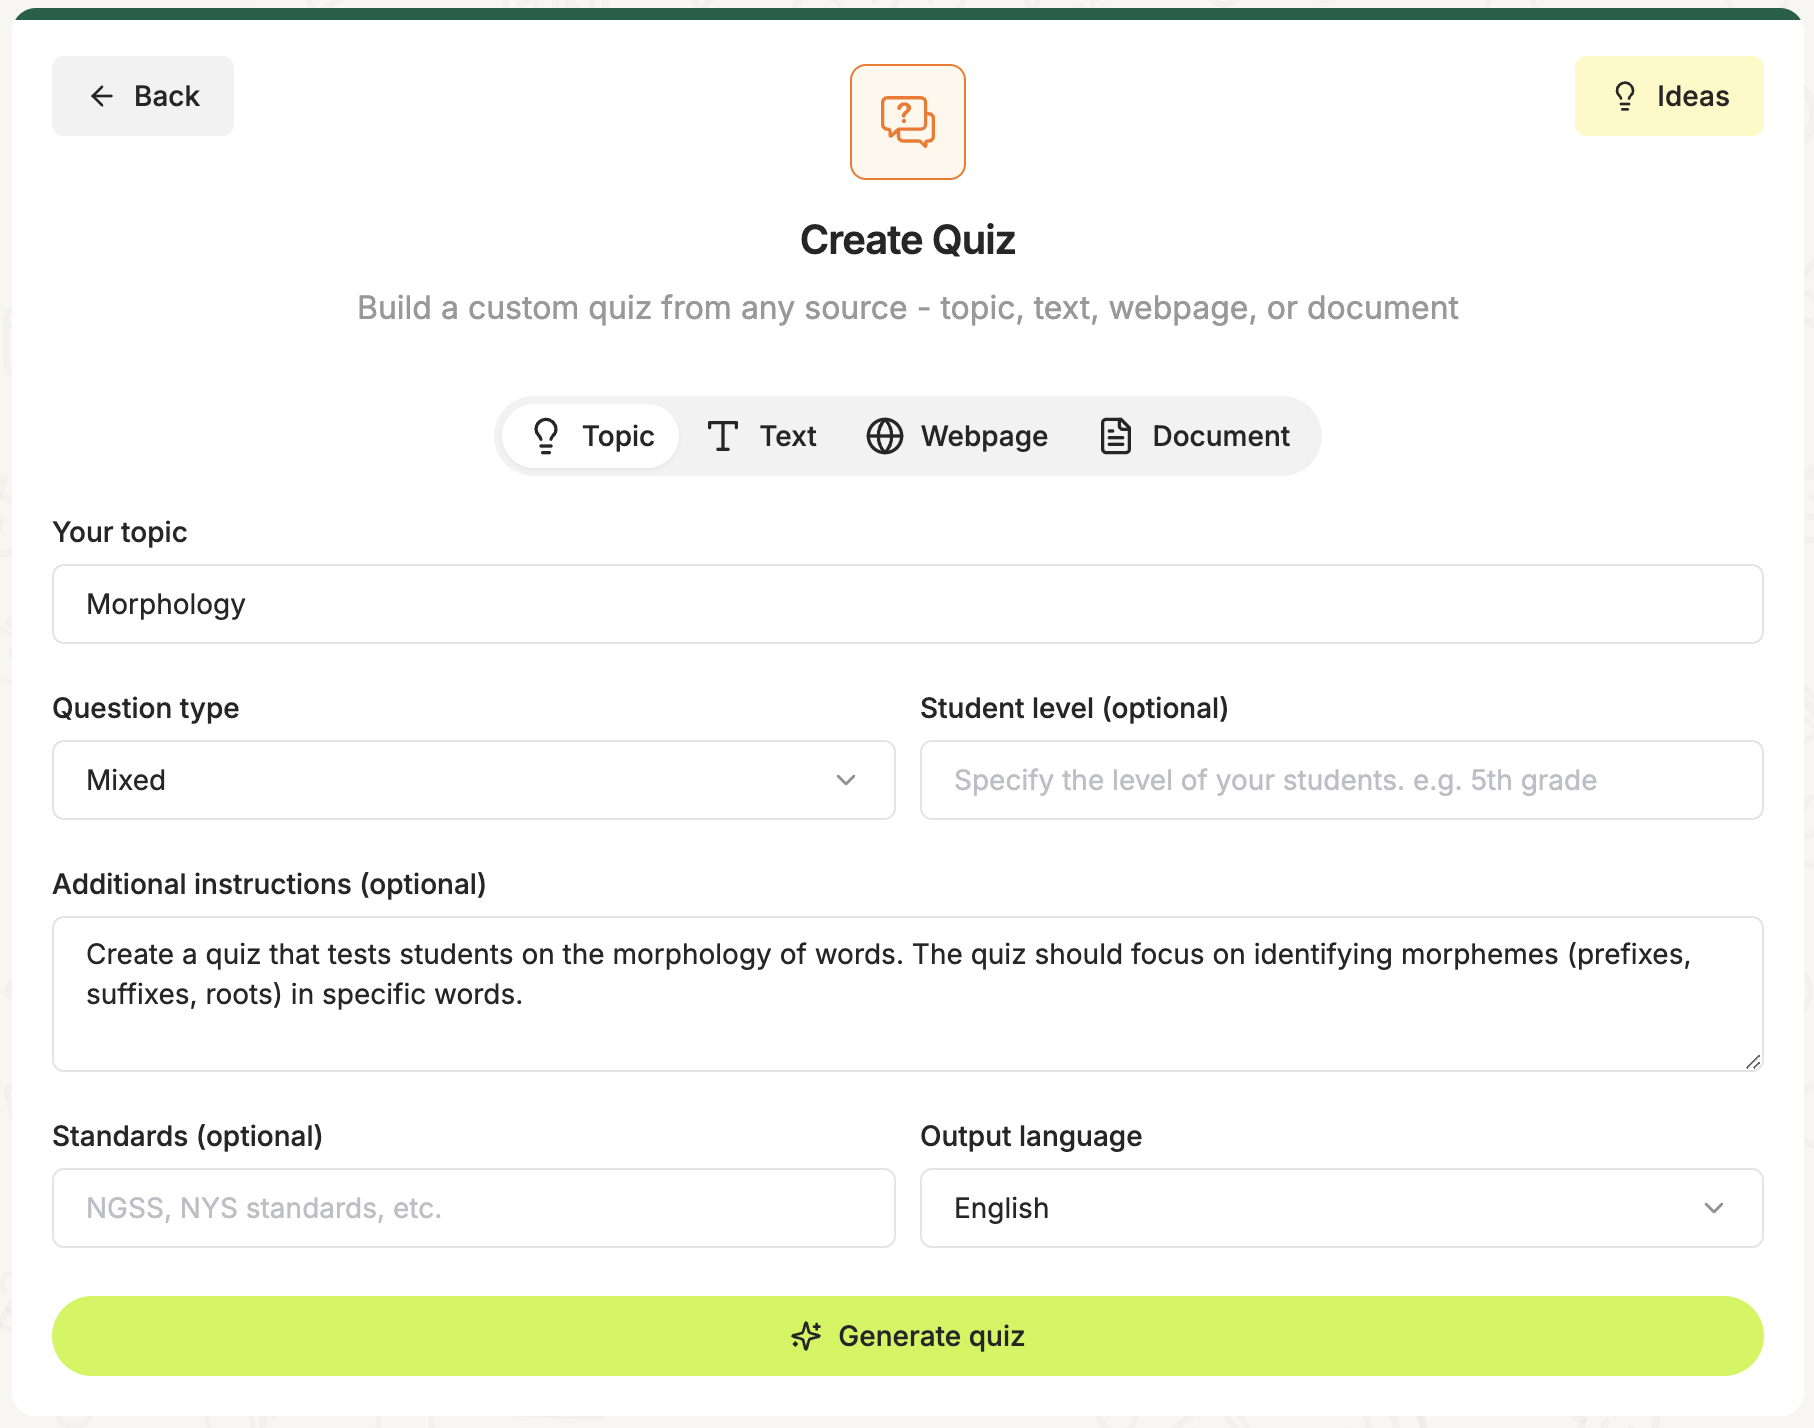This screenshot has height=1428, width=1814.
Task: Focus the Standards optional input field
Action: [x=474, y=1208]
